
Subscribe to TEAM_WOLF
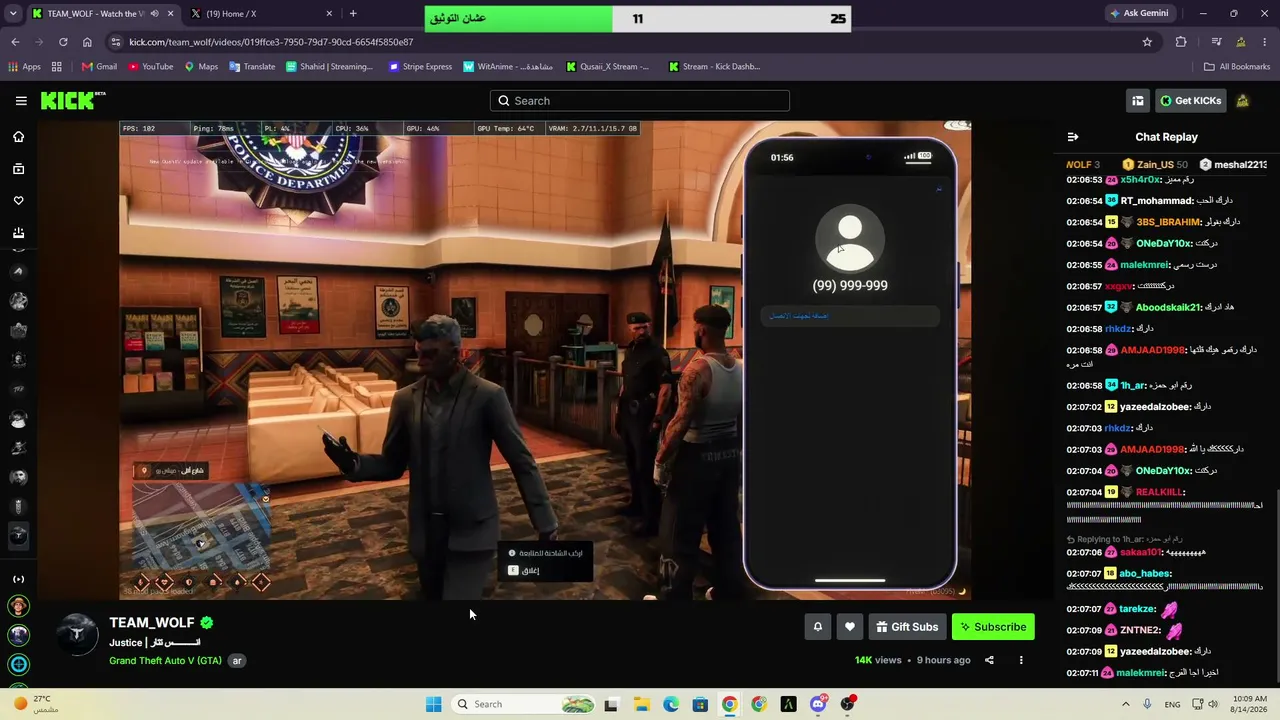(x=993, y=627)
